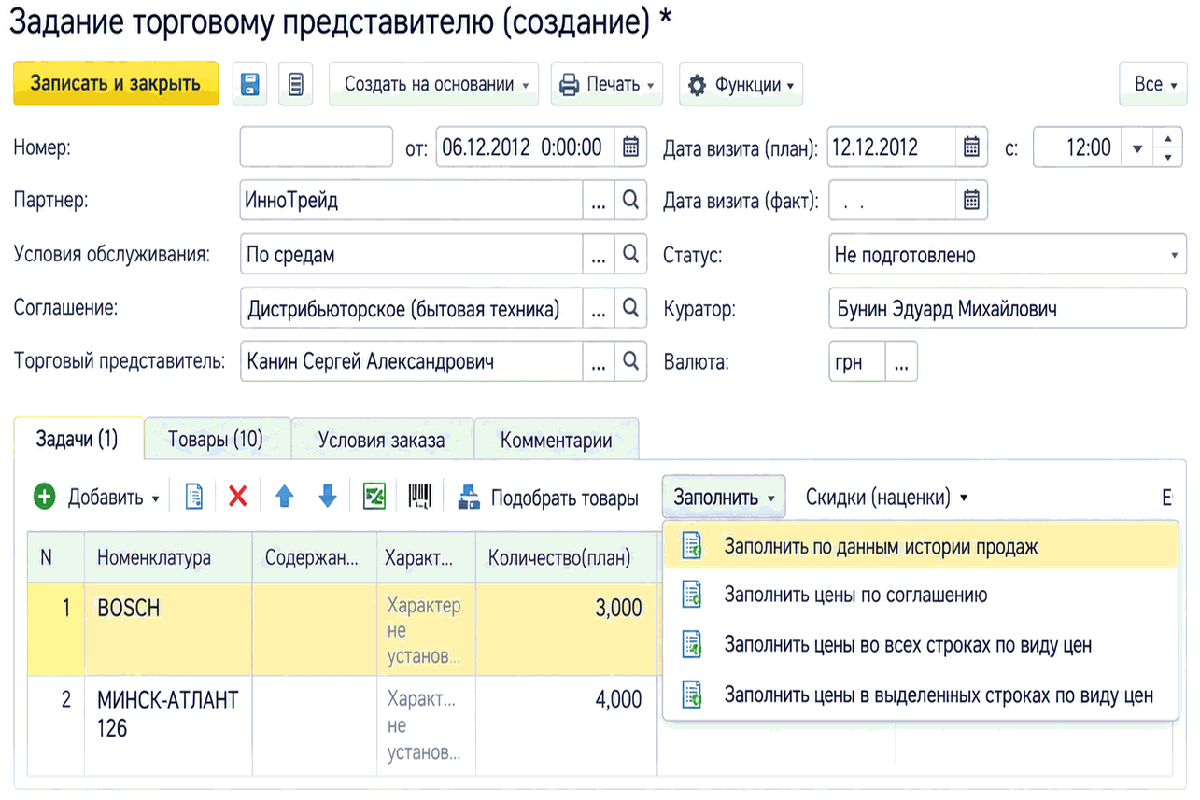This screenshot has width=1200, height=800.
Task: Click ellipsis button of Соглашение field
Action: pyautogui.click(x=599, y=308)
